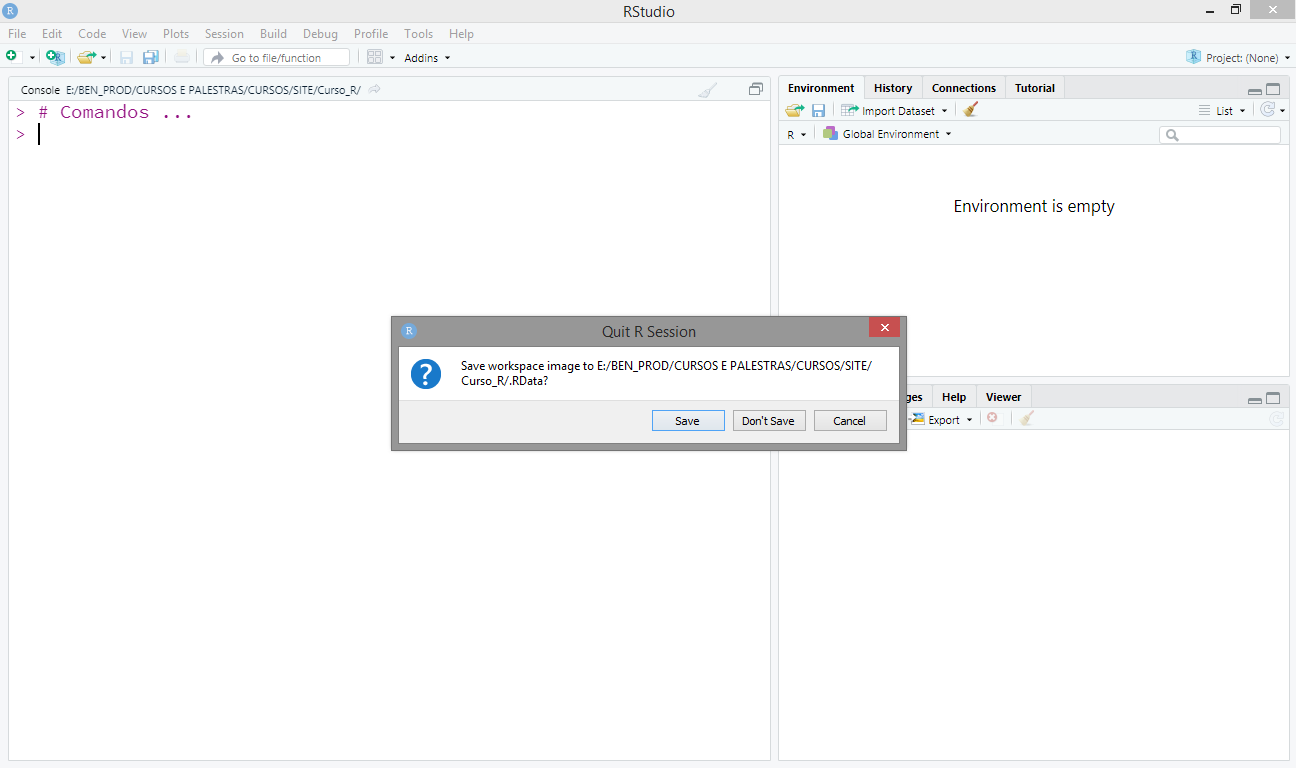Click the workspace panes layout grid icon
1296x768 pixels.
coord(375,57)
